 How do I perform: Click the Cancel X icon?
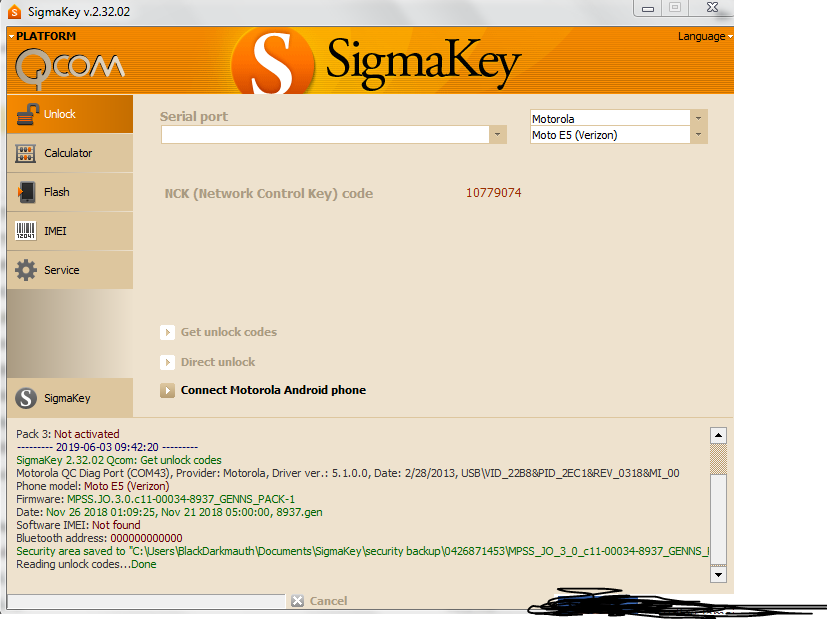coord(297,601)
